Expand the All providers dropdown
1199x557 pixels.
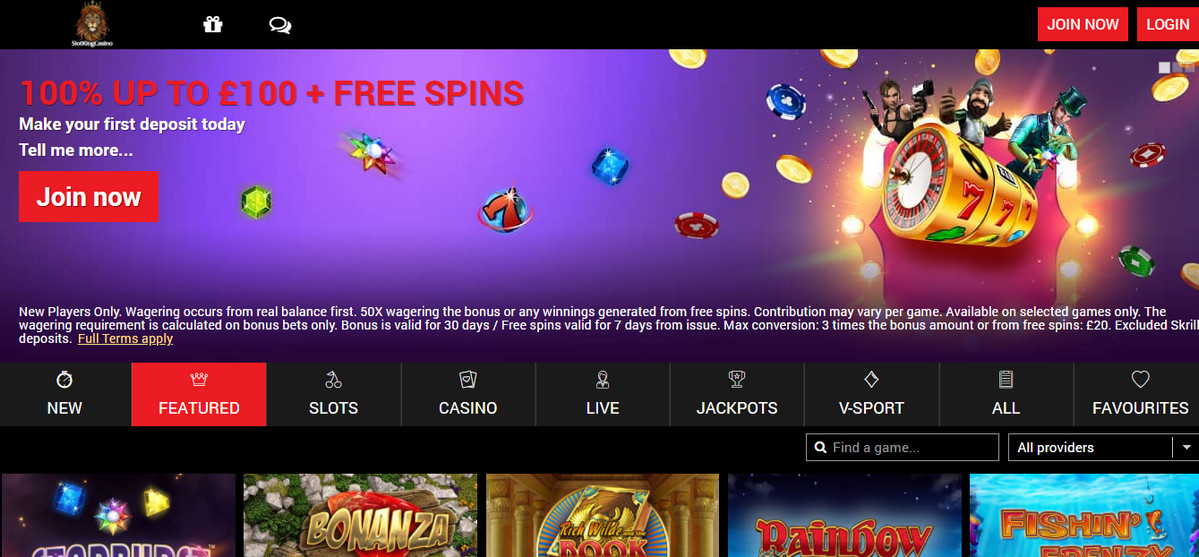pos(1103,448)
